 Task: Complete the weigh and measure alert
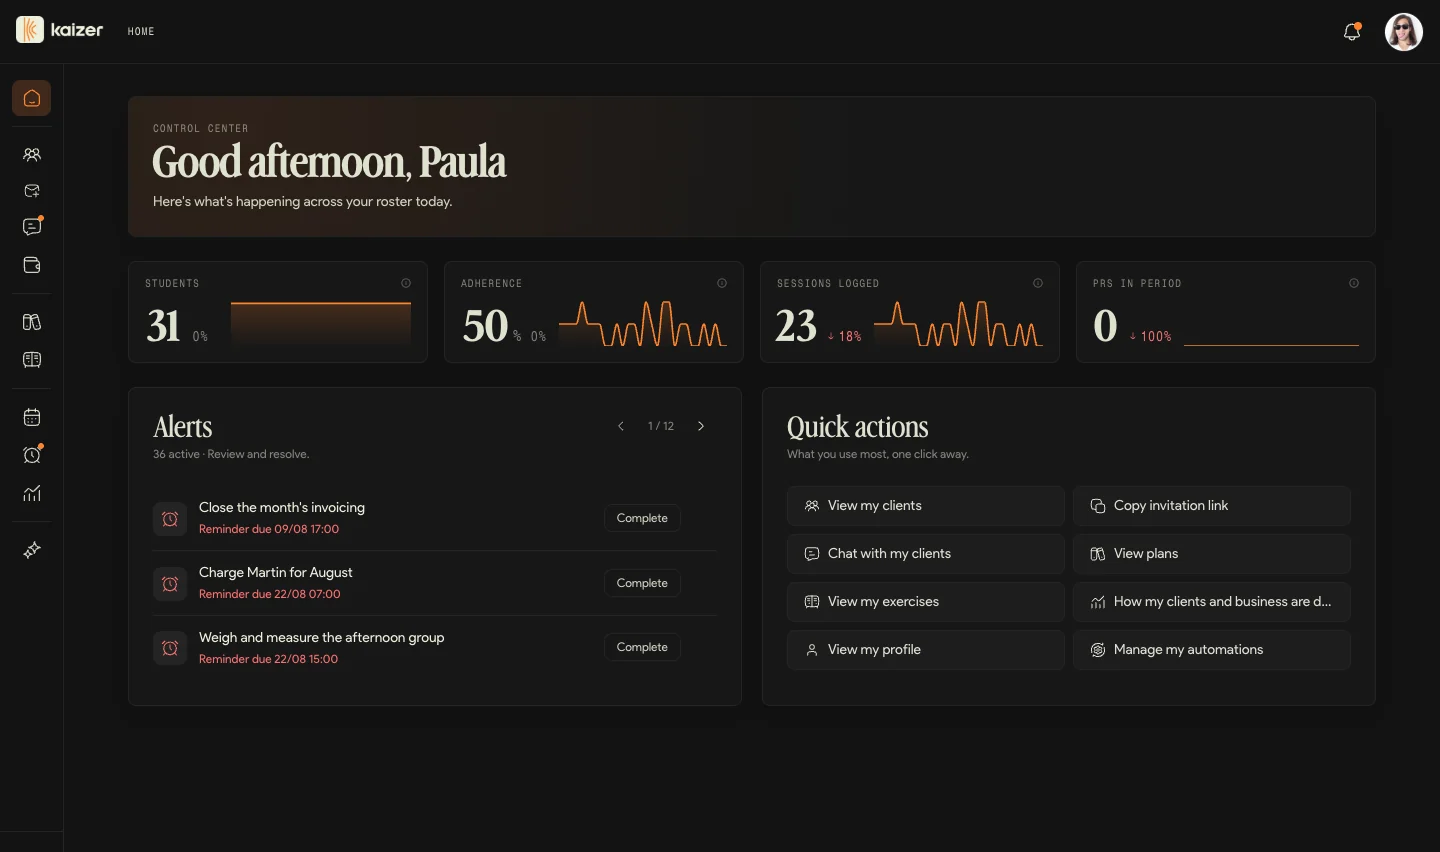click(x=642, y=647)
